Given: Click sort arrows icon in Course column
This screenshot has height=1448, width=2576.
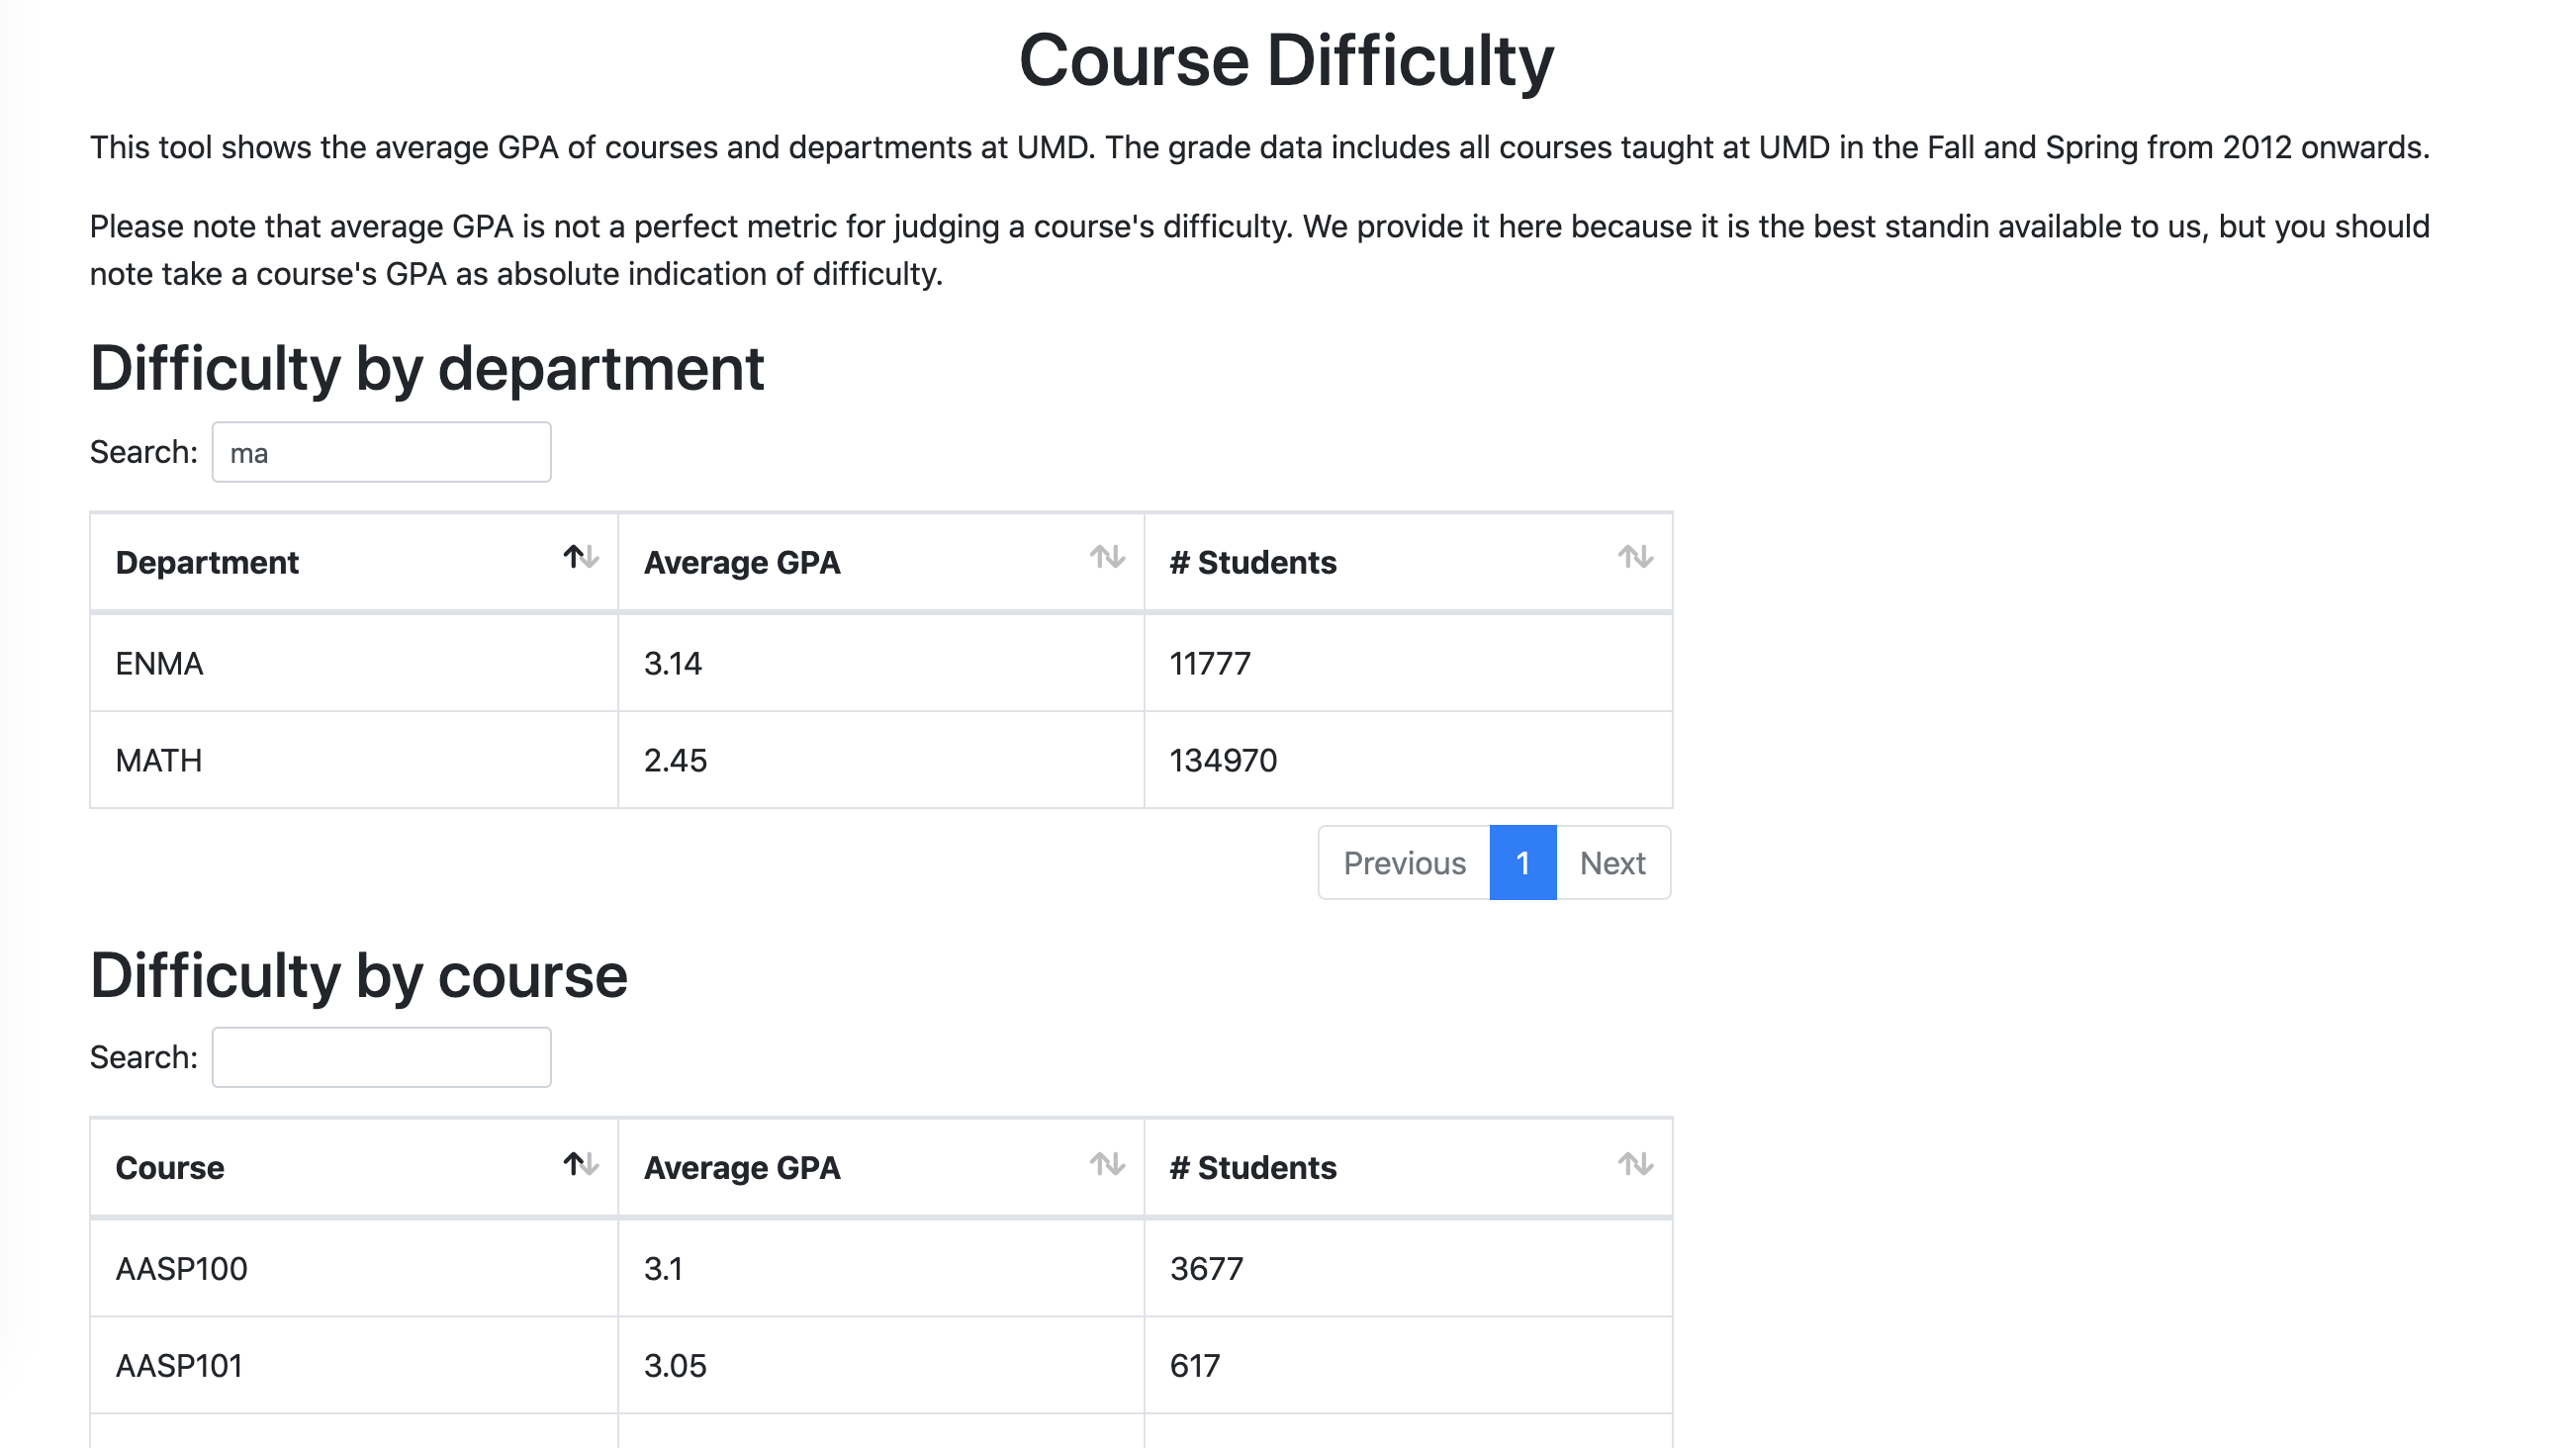Looking at the screenshot, I should pos(581,1164).
